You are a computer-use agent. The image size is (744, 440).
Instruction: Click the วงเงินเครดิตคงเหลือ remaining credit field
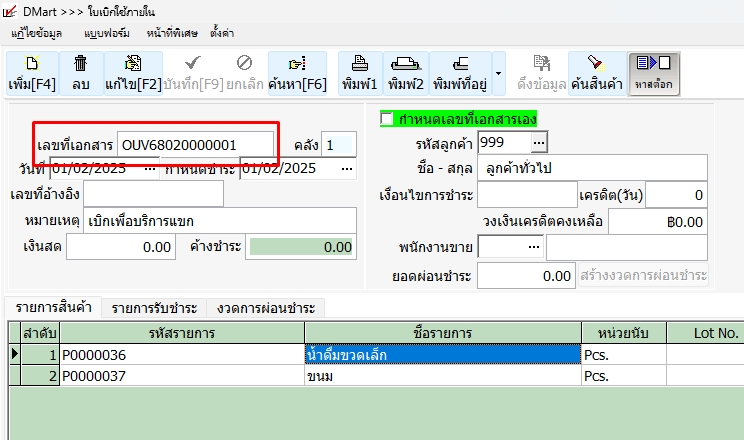[658, 222]
